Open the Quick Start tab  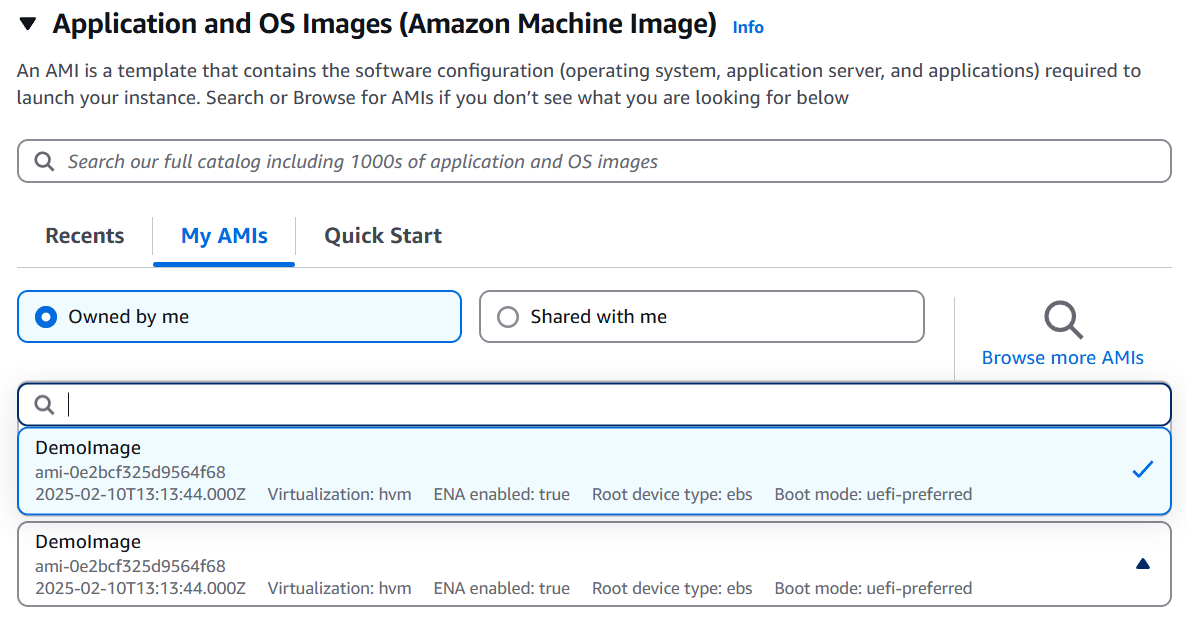383,236
